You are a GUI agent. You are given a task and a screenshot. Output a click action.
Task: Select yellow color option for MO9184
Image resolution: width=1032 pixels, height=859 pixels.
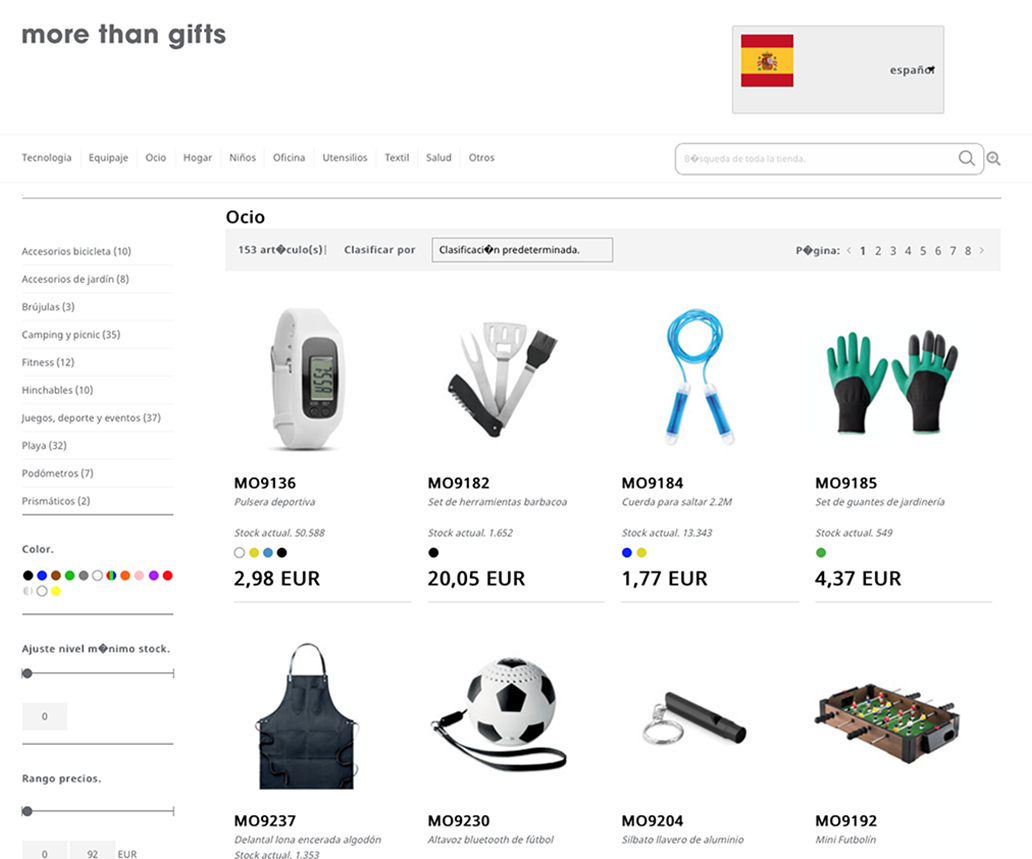642,553
